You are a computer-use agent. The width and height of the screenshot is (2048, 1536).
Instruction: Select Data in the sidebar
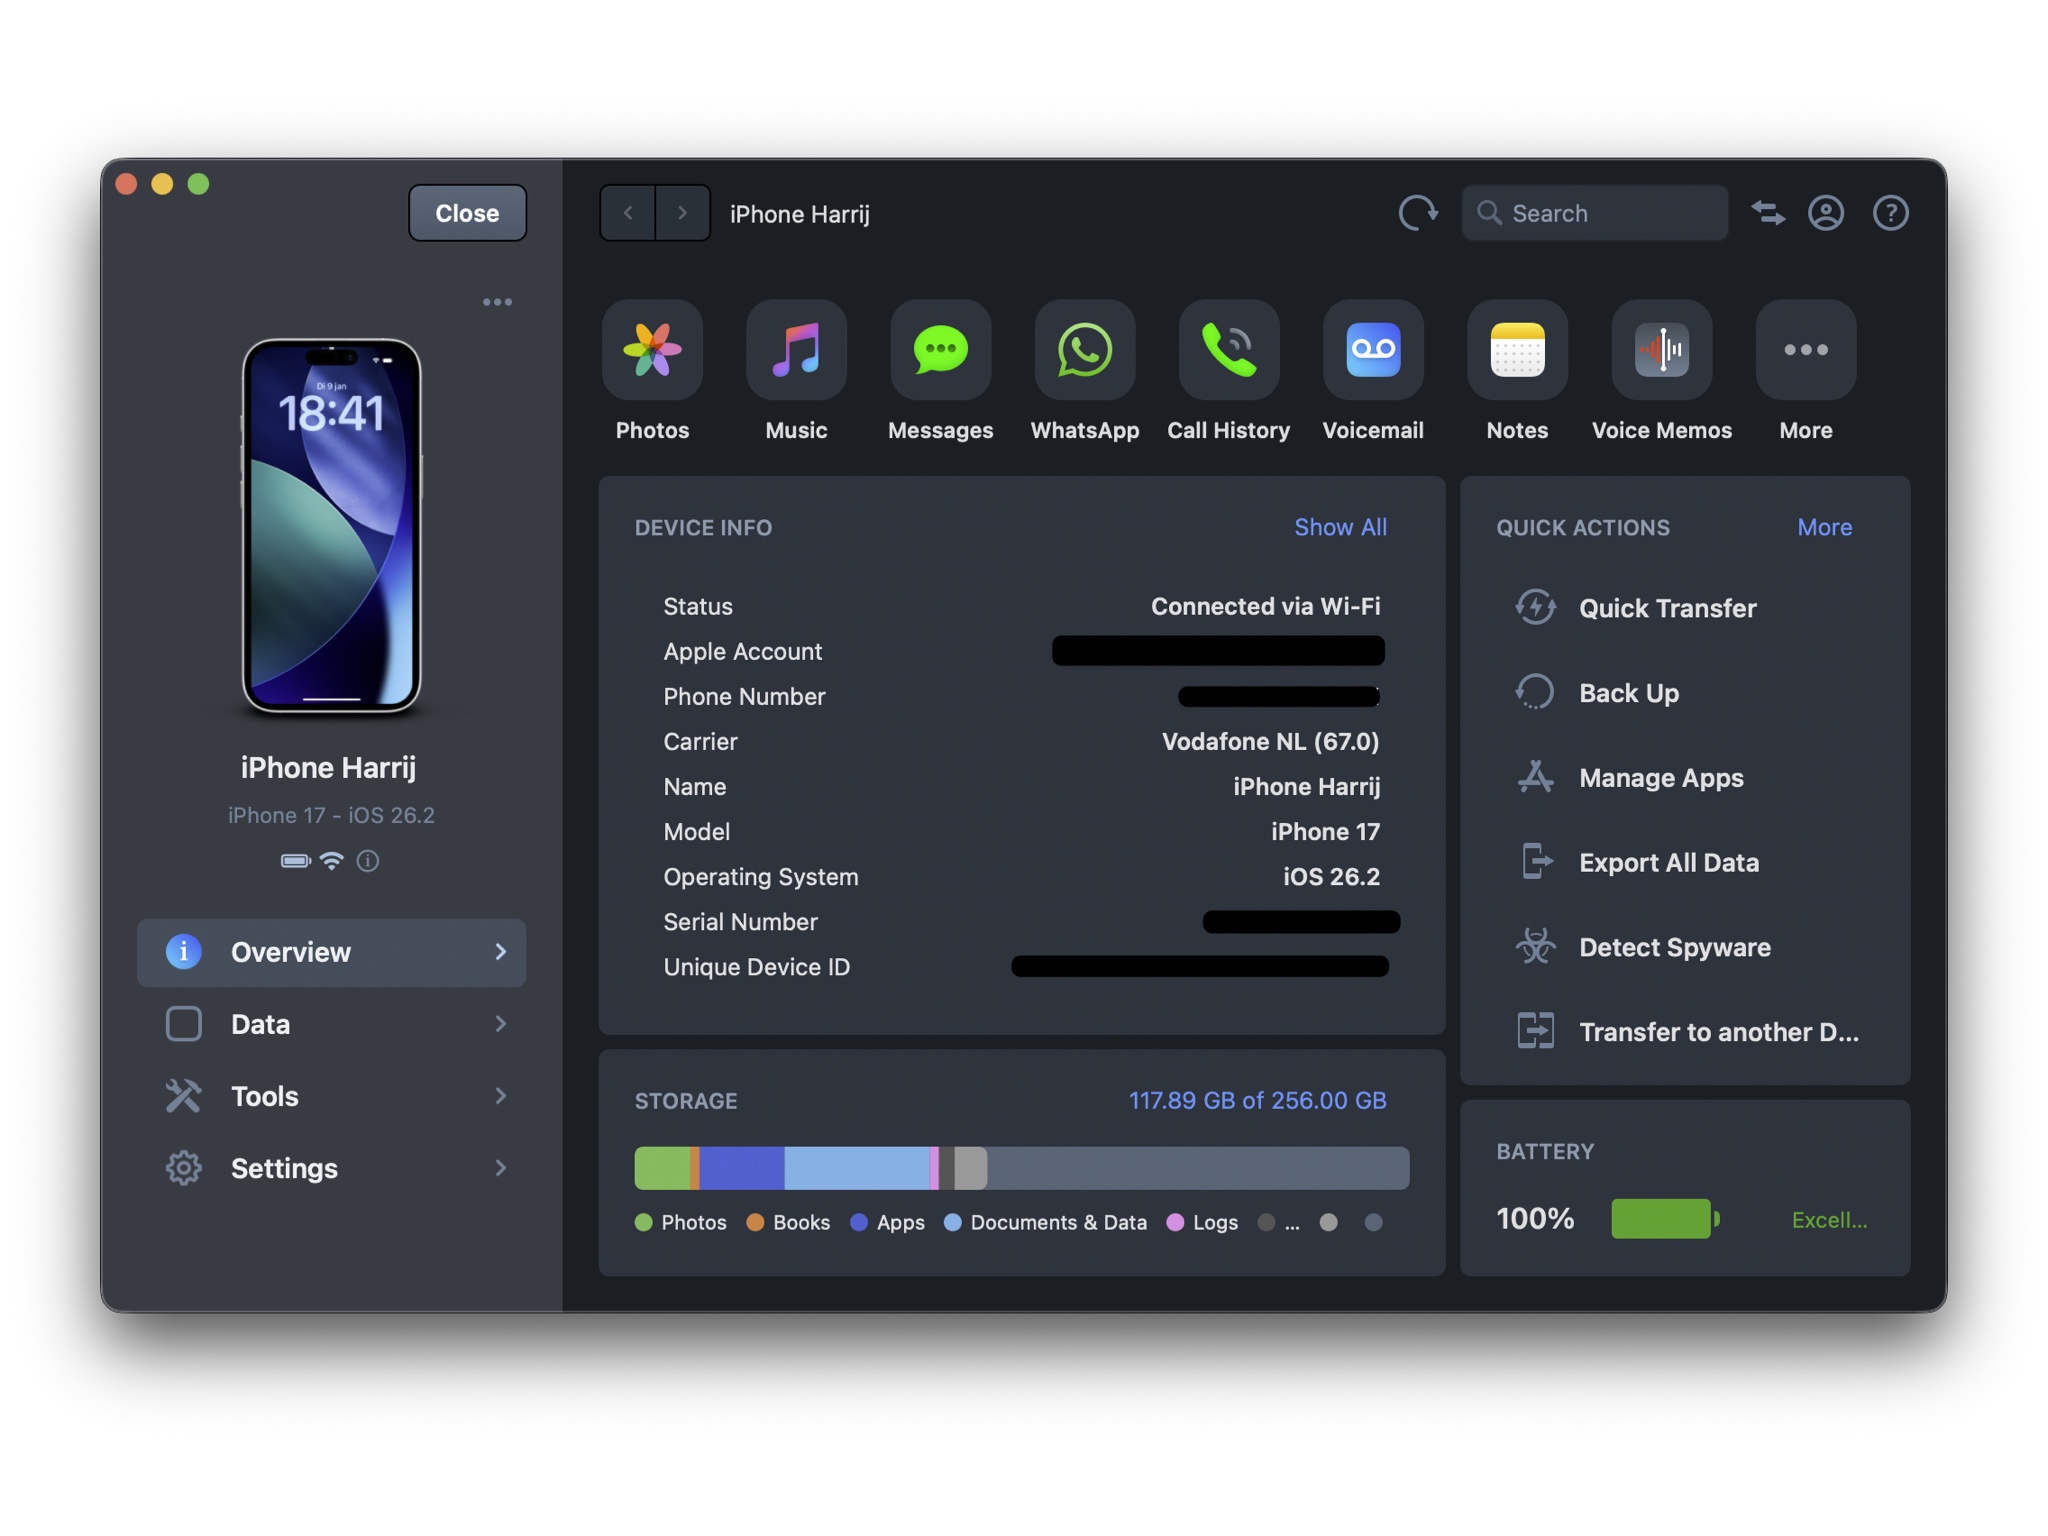pos(331,1024)
